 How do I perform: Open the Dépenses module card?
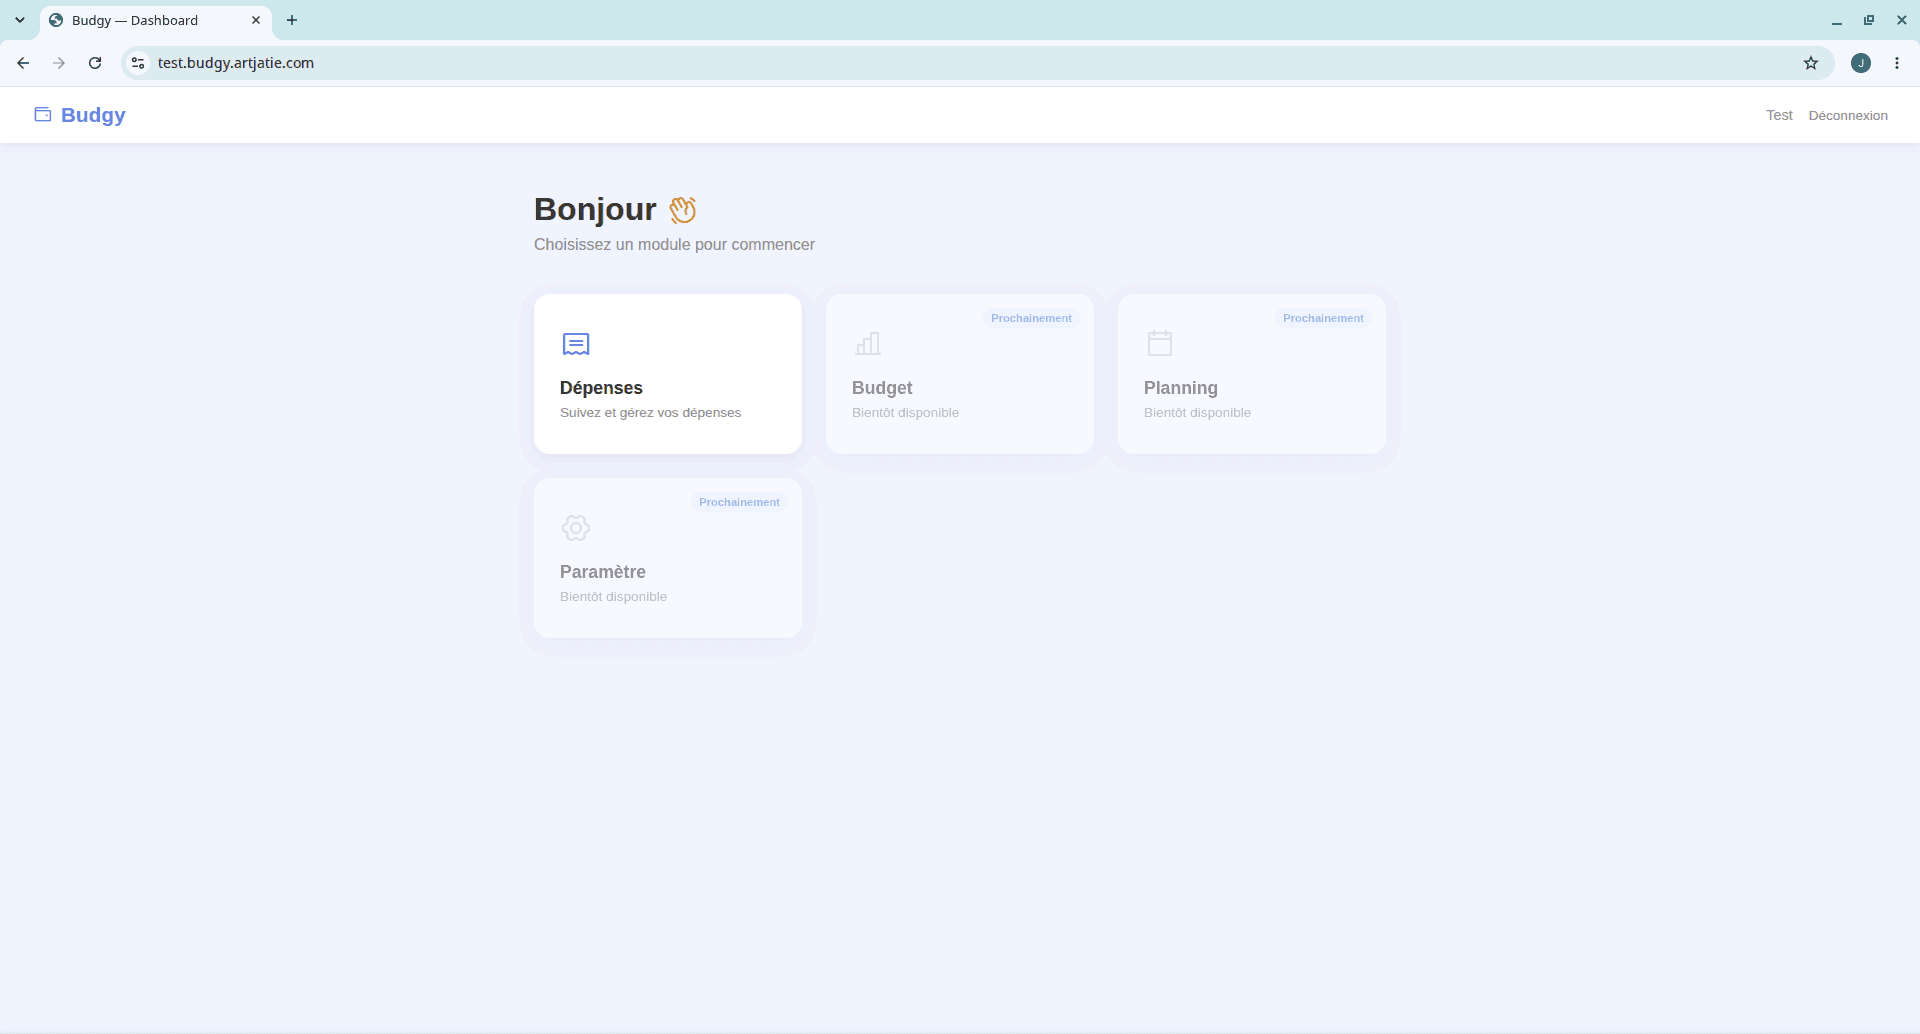pyautogui.click(x=668, y=374)
